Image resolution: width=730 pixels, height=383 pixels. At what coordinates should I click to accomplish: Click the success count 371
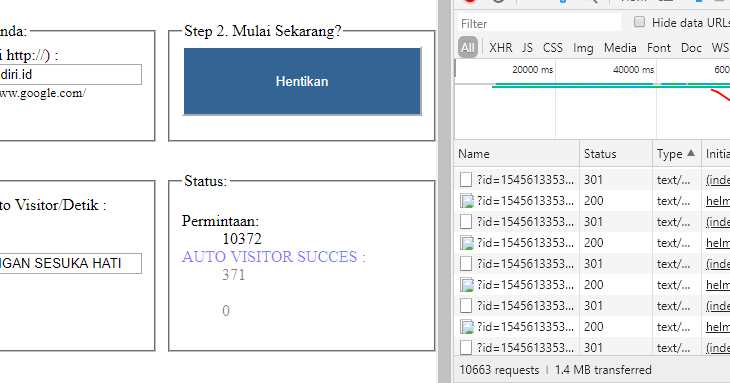(234, 275)
